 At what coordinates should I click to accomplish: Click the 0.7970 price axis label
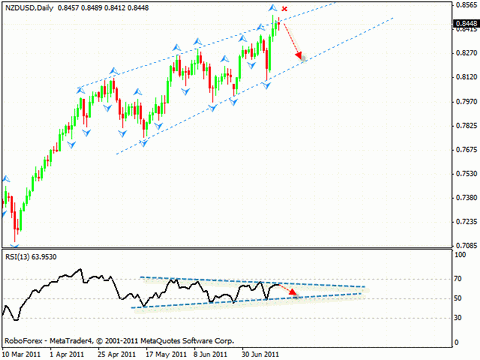pyautogui.click(x=466, y=101)
